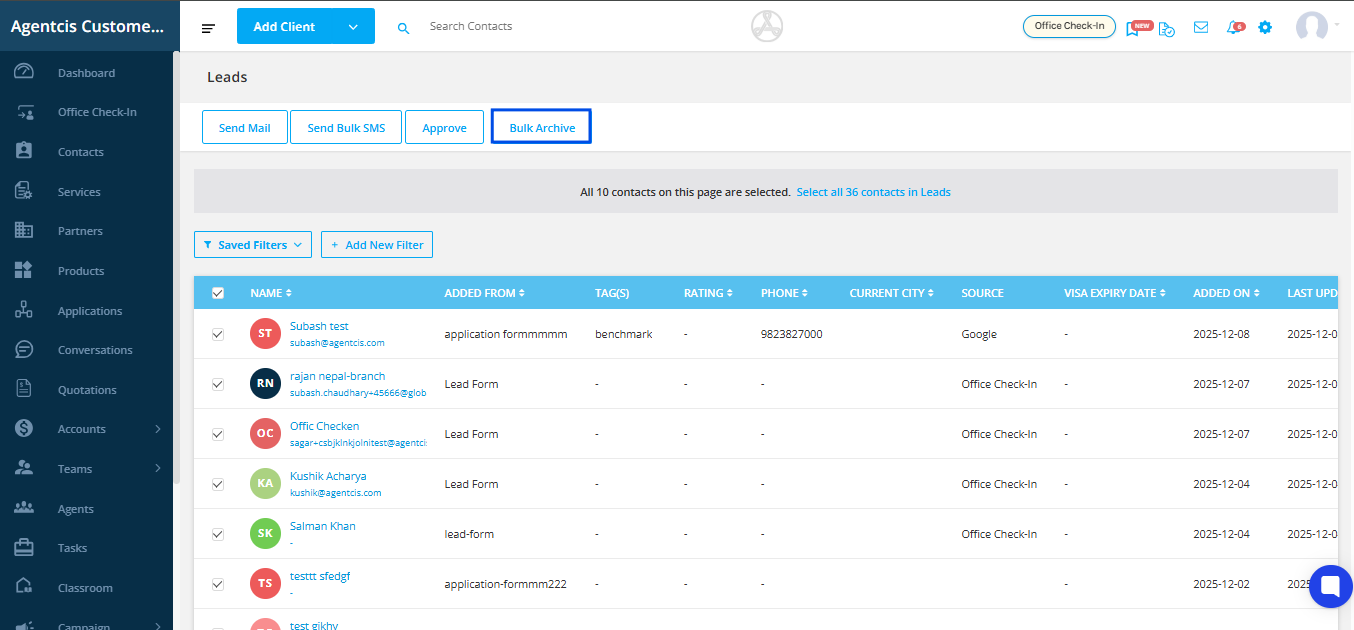Open the Contacts sidebar icon
Viewport: 1354px width, 630px height.
[24, 151]
